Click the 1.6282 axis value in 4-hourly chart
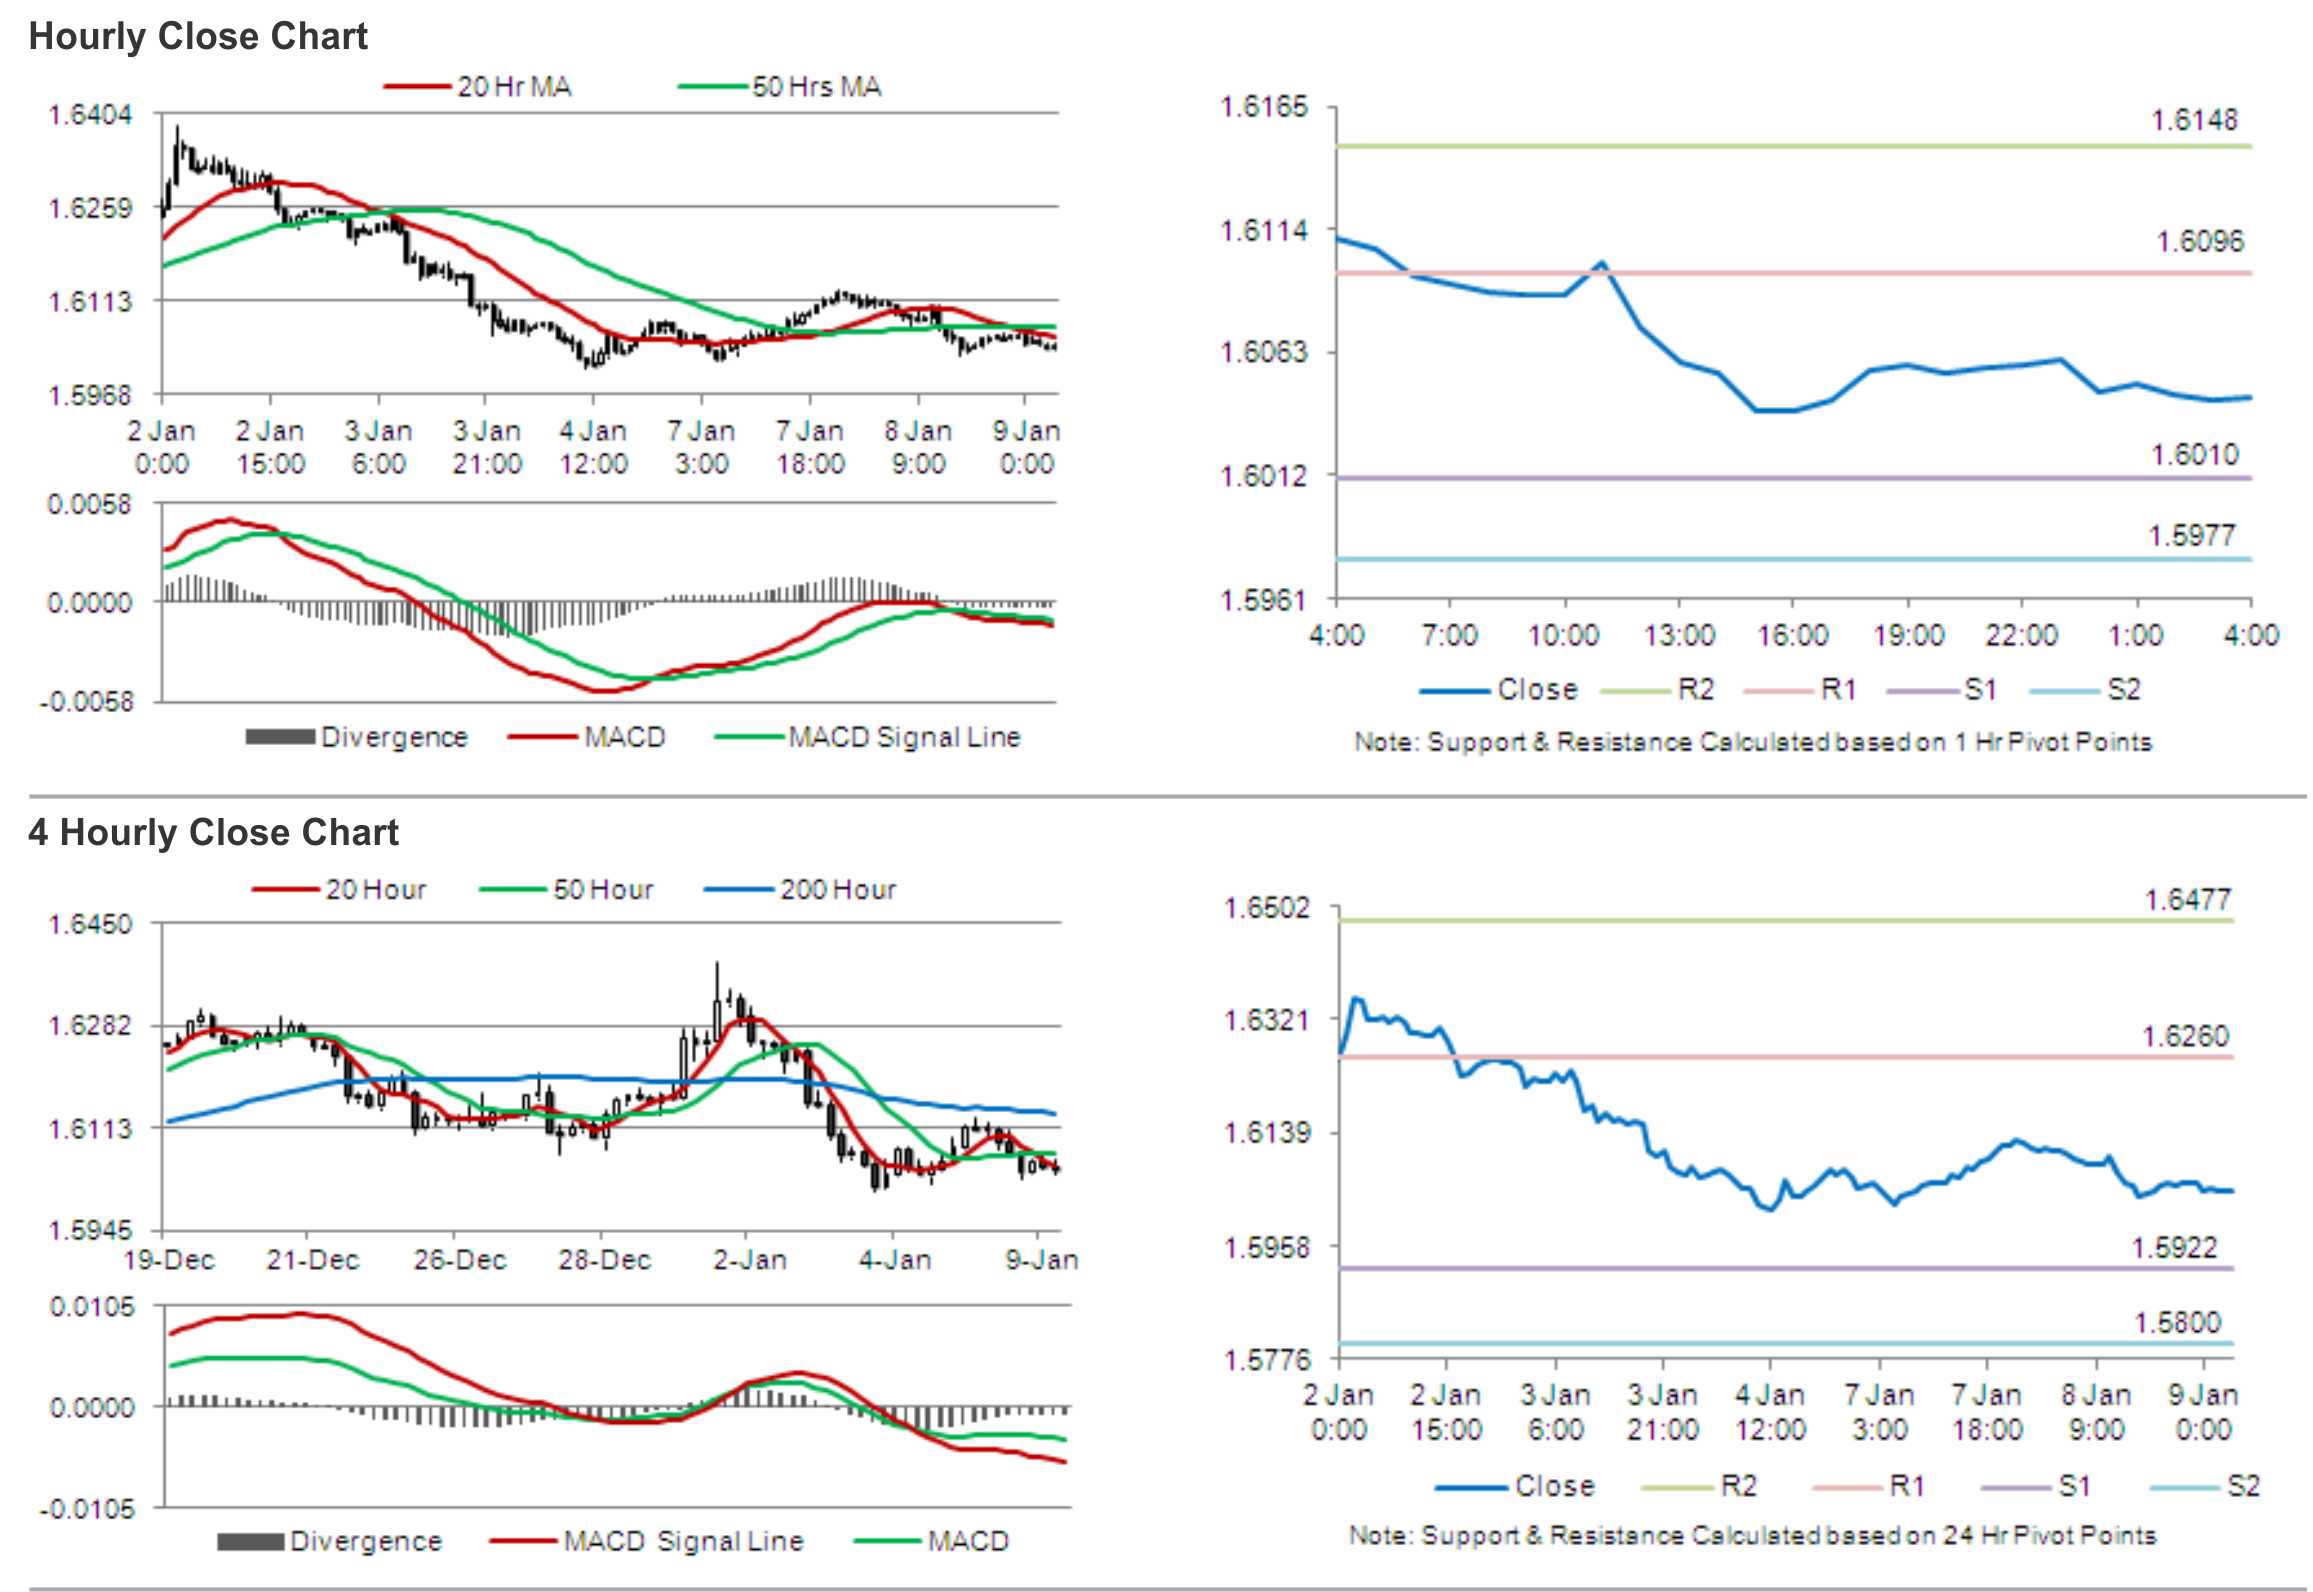 coord(90,1026)
